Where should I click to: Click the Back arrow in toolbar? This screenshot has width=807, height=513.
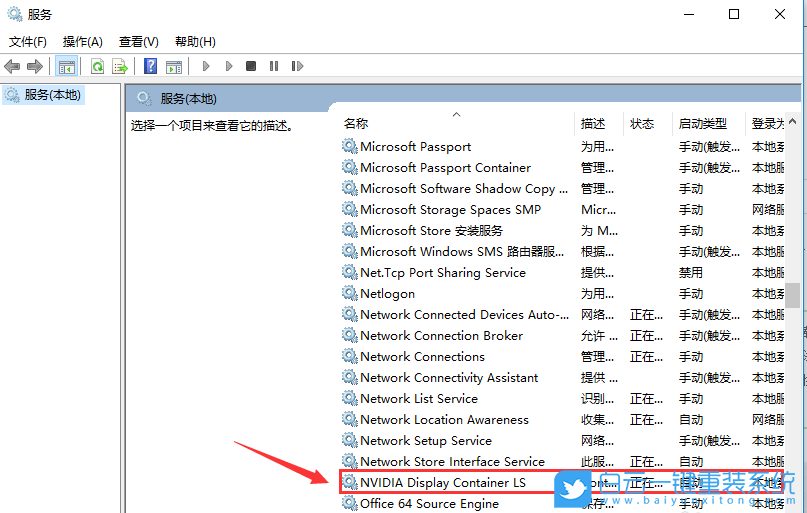[12, 67]
